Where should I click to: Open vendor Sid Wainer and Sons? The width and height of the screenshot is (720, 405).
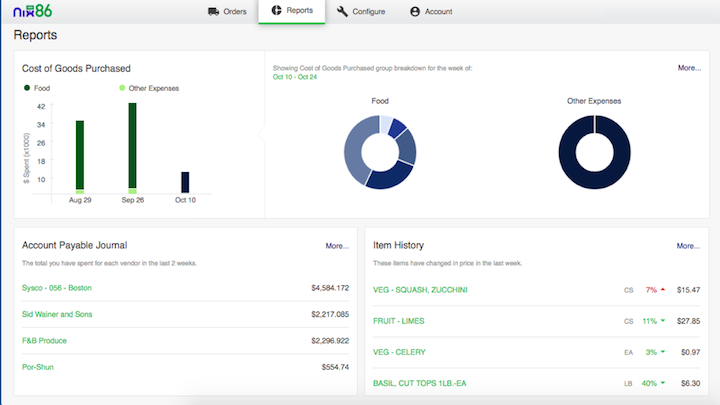tap(57, 315)
